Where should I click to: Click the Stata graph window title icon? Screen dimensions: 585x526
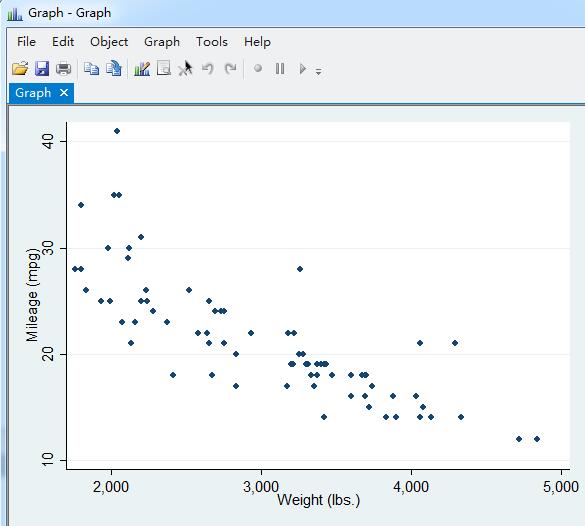pos(15,14)
